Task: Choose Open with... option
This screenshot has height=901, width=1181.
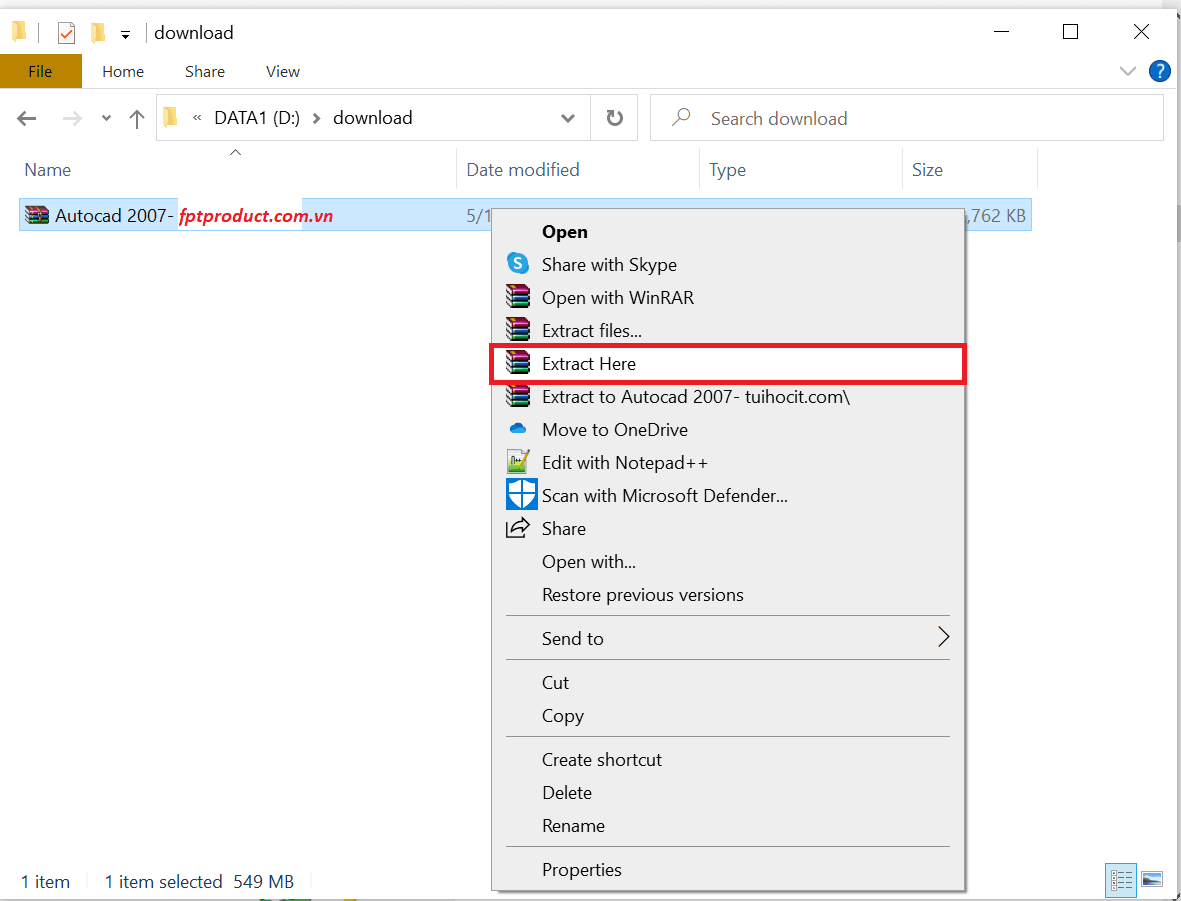Action: point(728,562)
